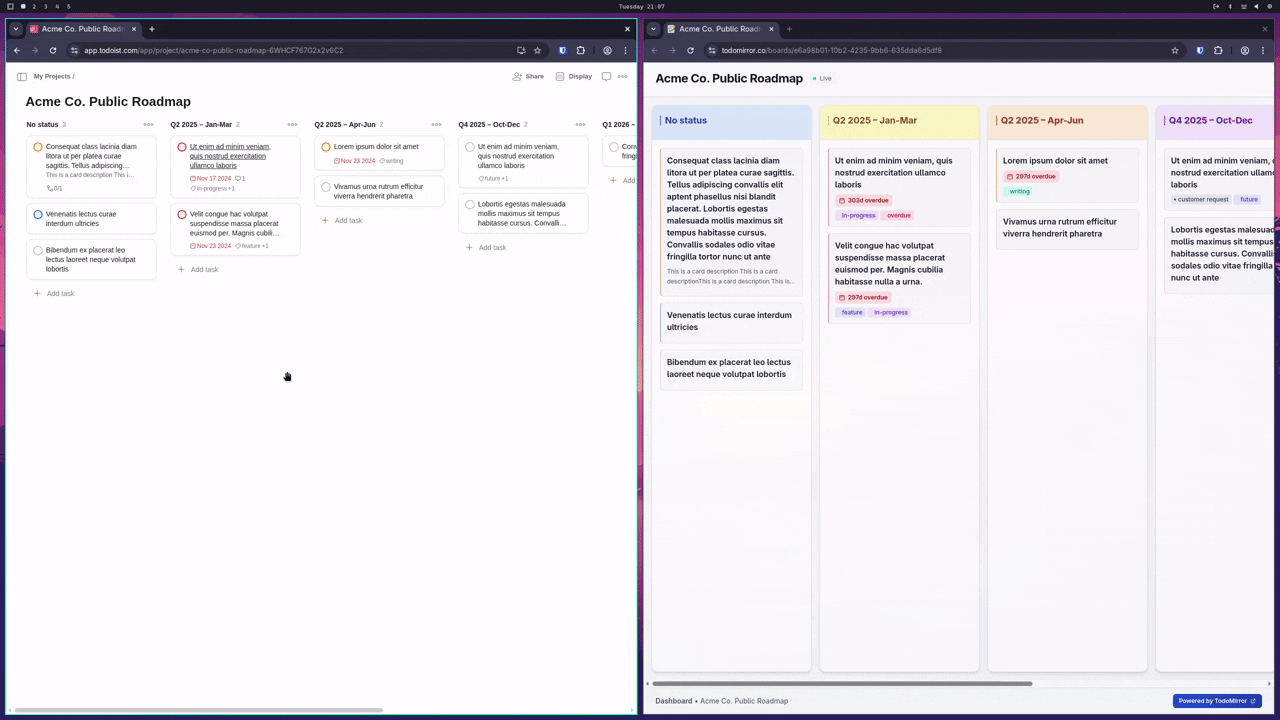Click the customer request tag in TodoMirror
Viewport: 1280px width, 720px height.
tap(1201, 199)
